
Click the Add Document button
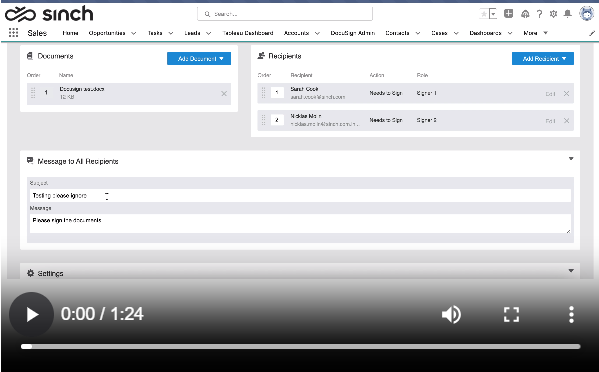click(x=199, y=58)
